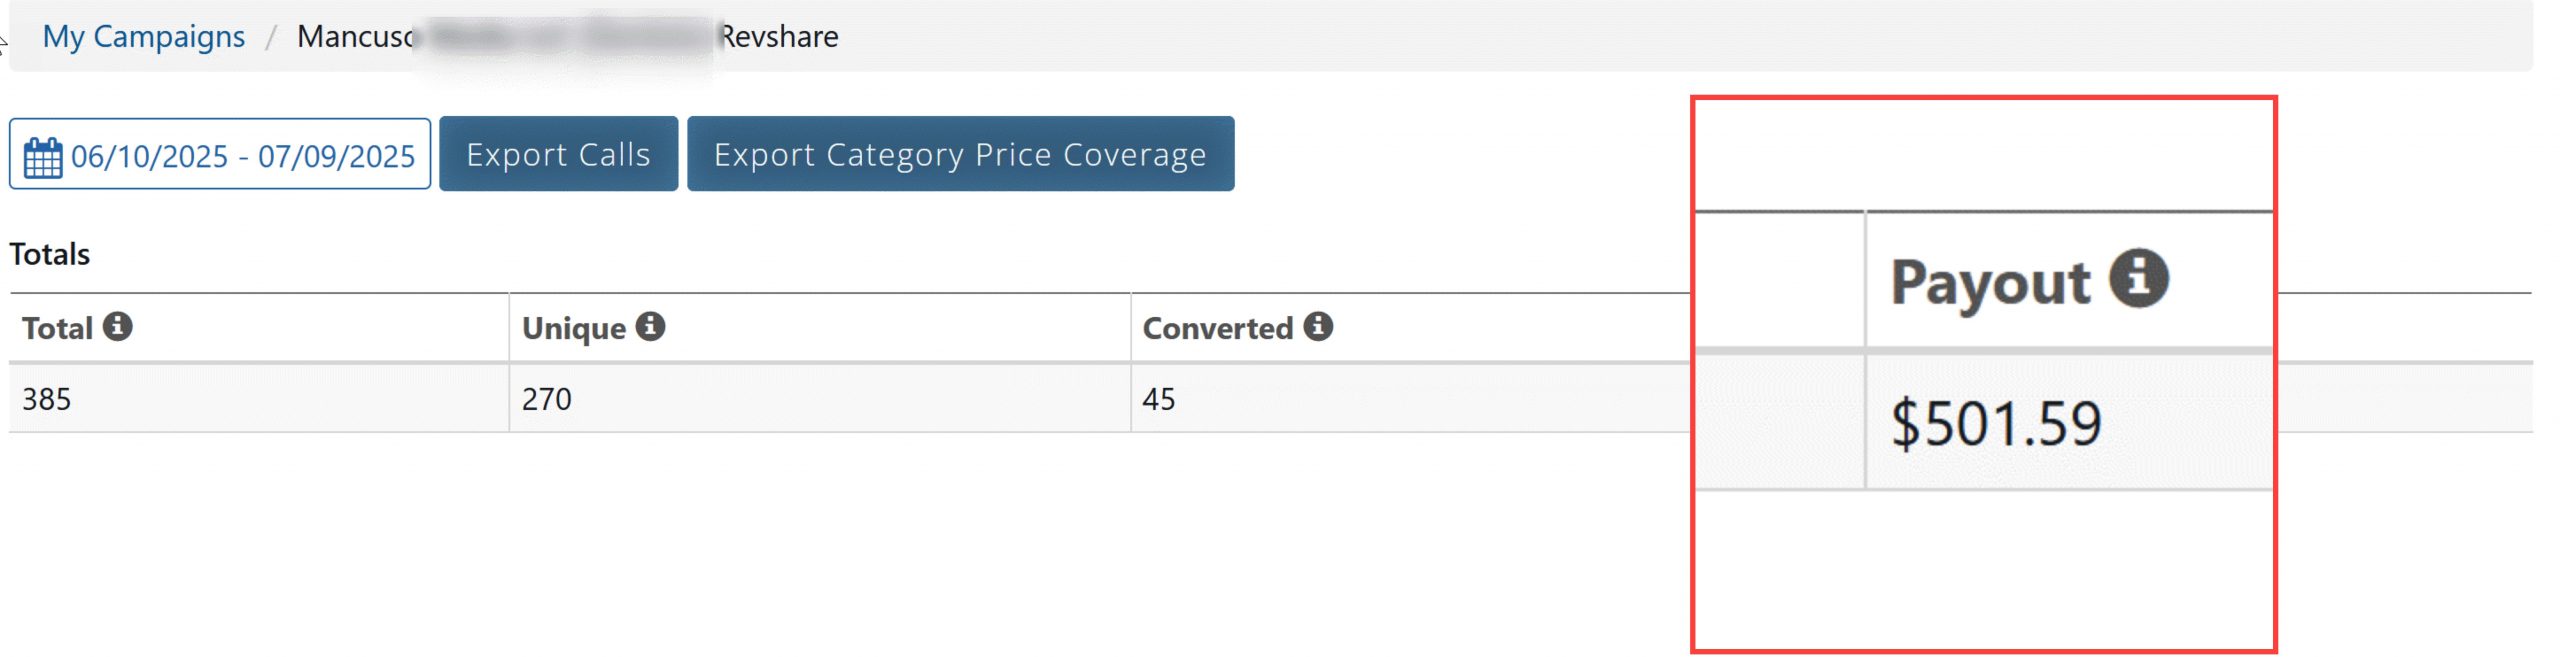This screenshot has width=2560, height=657.
Task: Click the info icon beside Total
Action: tap(118, 326)
